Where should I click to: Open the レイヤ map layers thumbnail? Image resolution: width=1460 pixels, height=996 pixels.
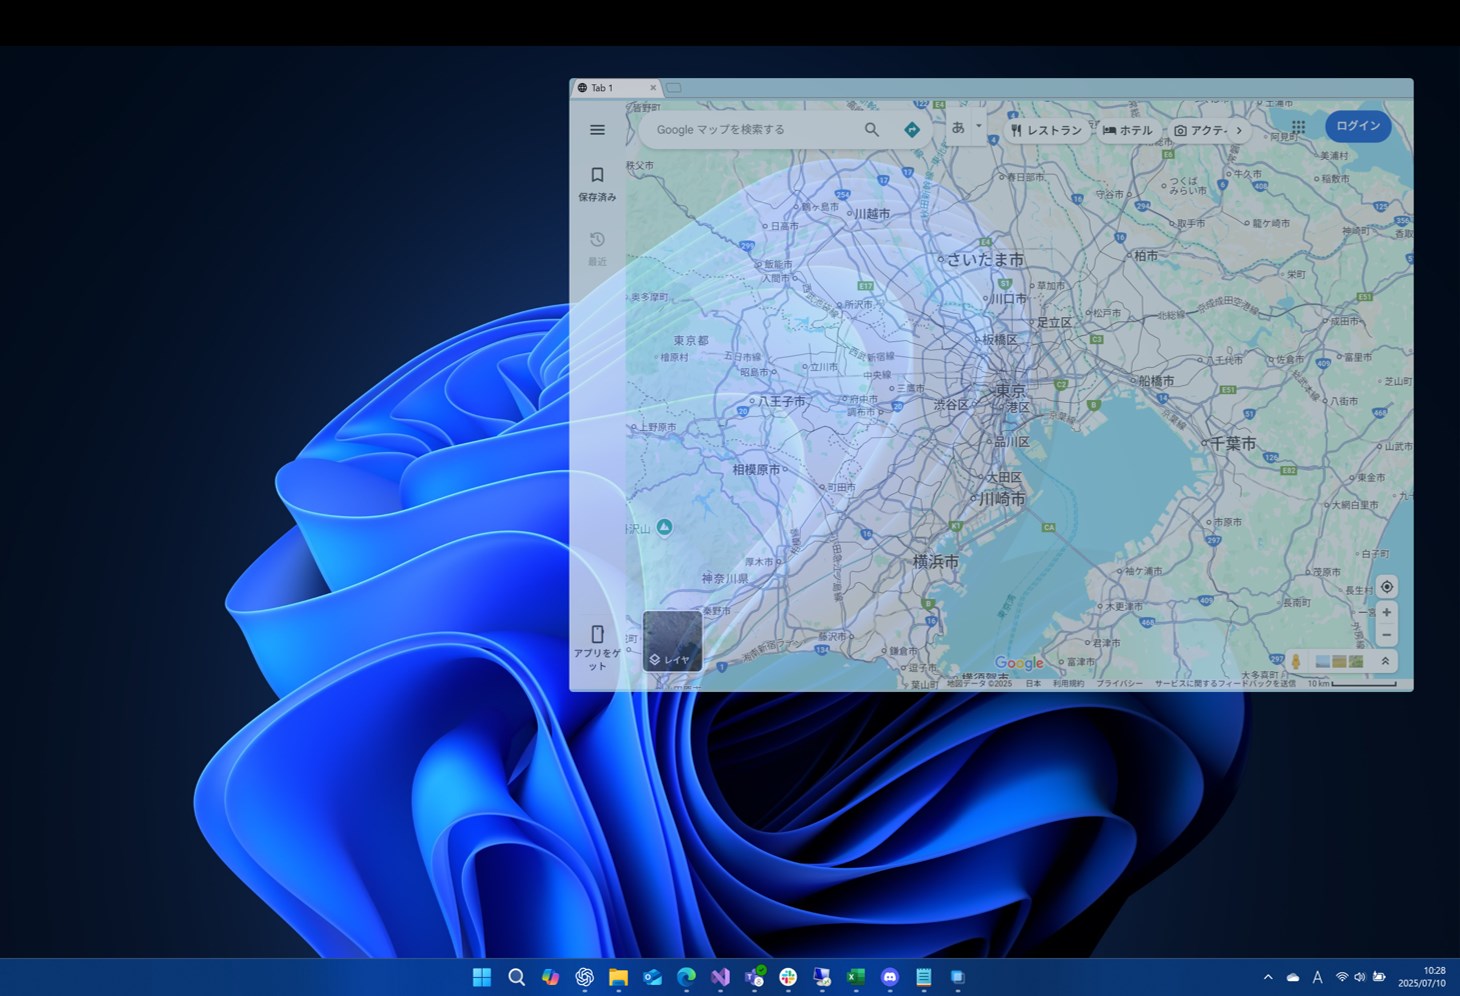point(672,641)
